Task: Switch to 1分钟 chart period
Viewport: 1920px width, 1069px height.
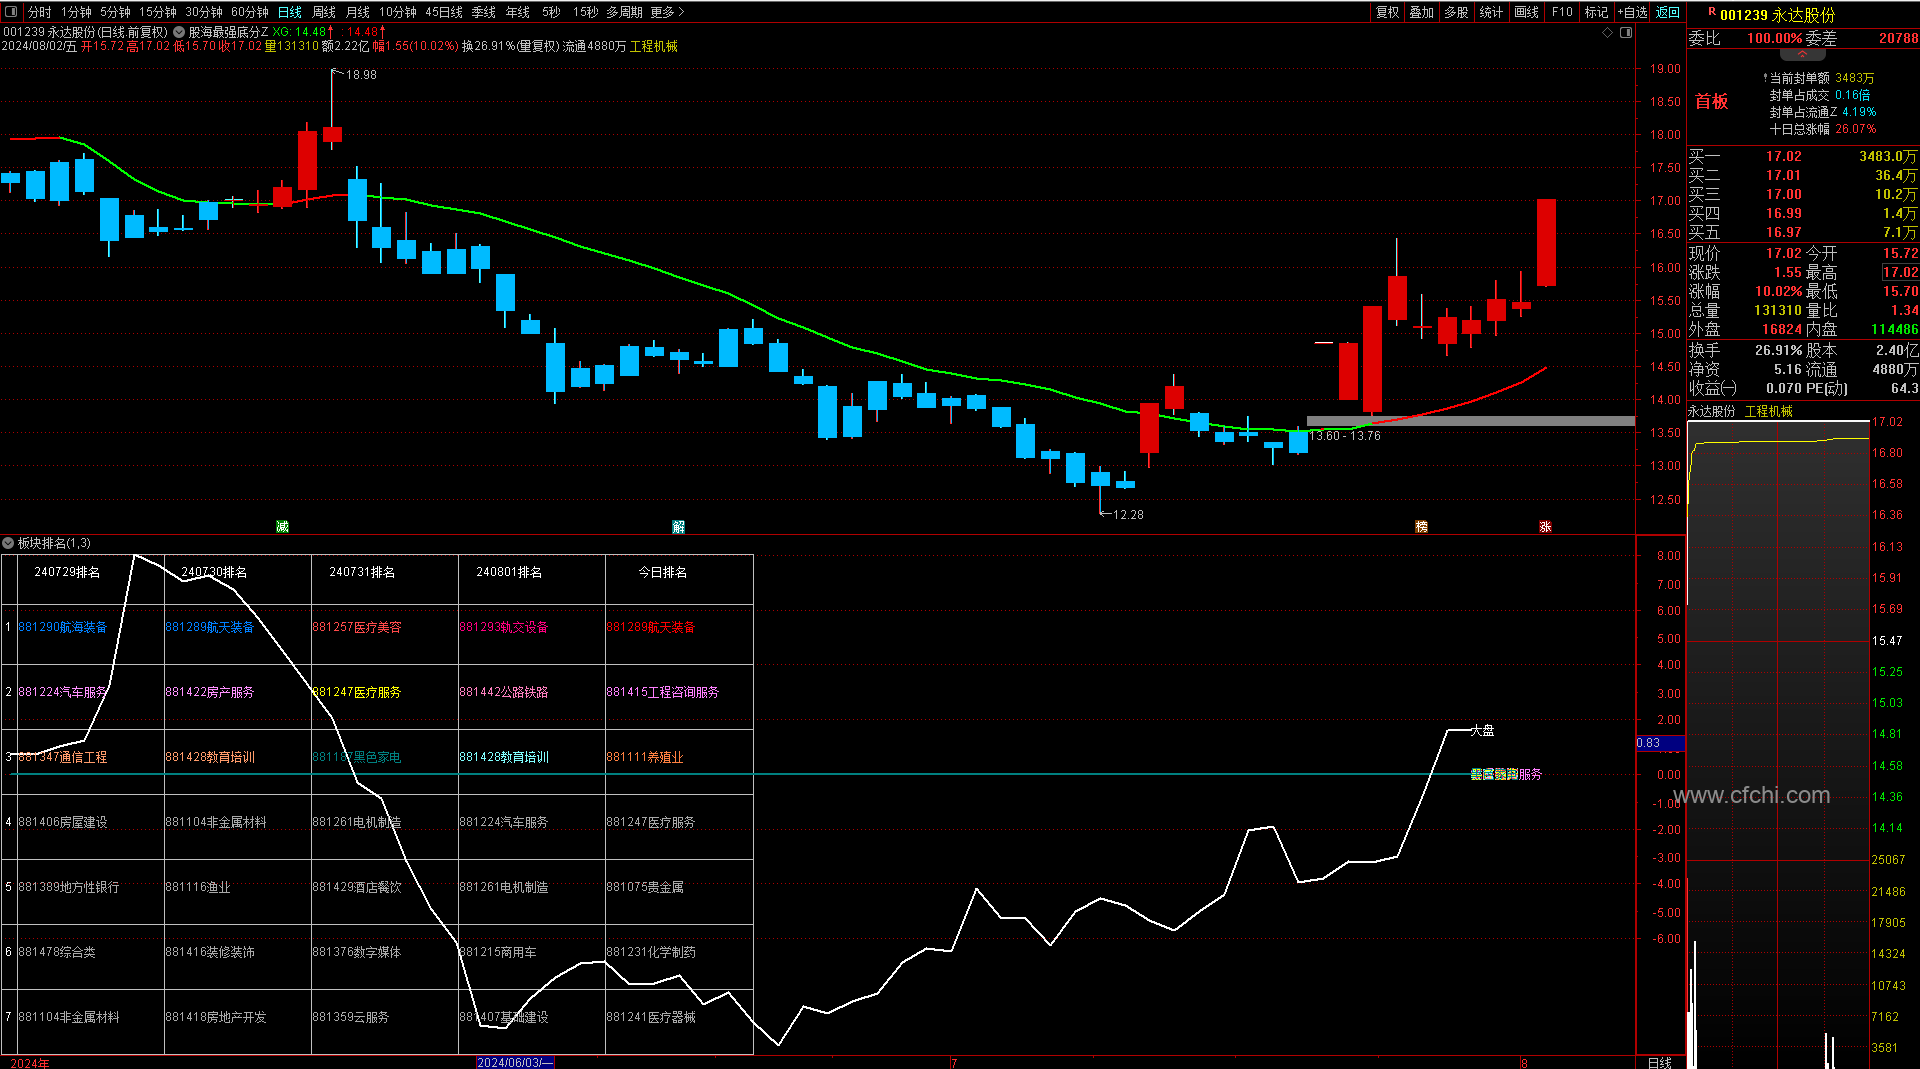Action: pos(76,12)
